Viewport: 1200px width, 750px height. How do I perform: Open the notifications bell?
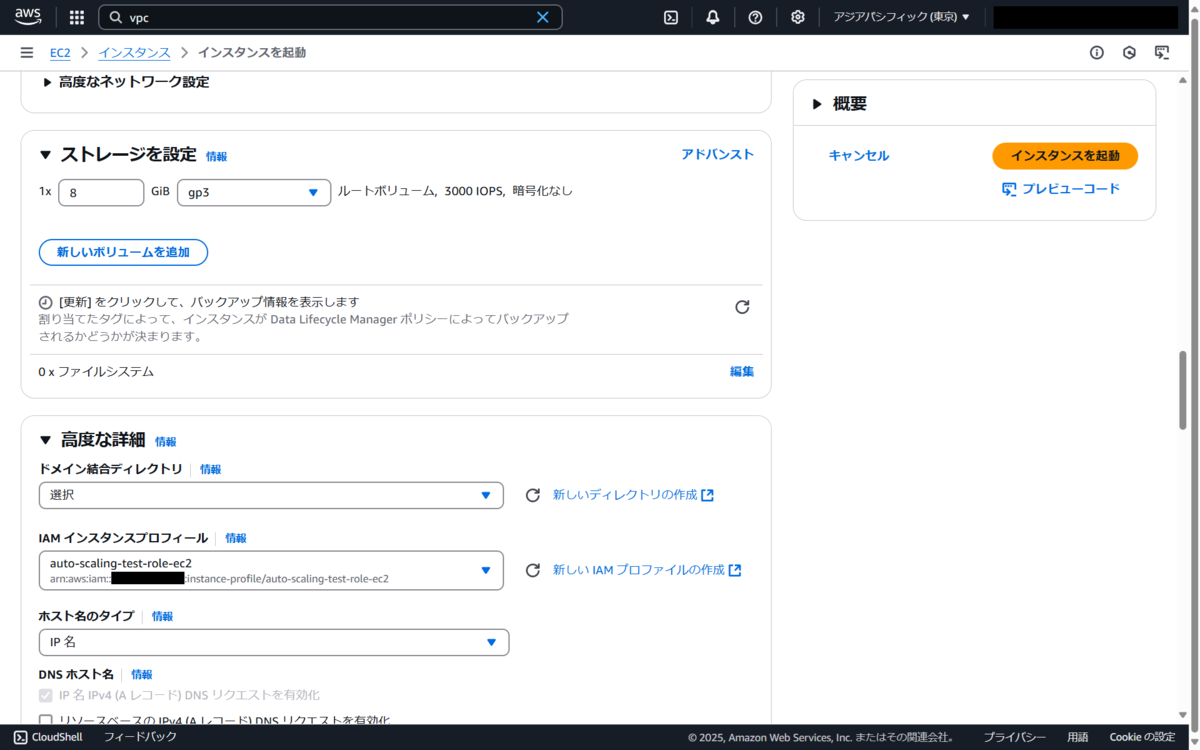tap(713, 17)
